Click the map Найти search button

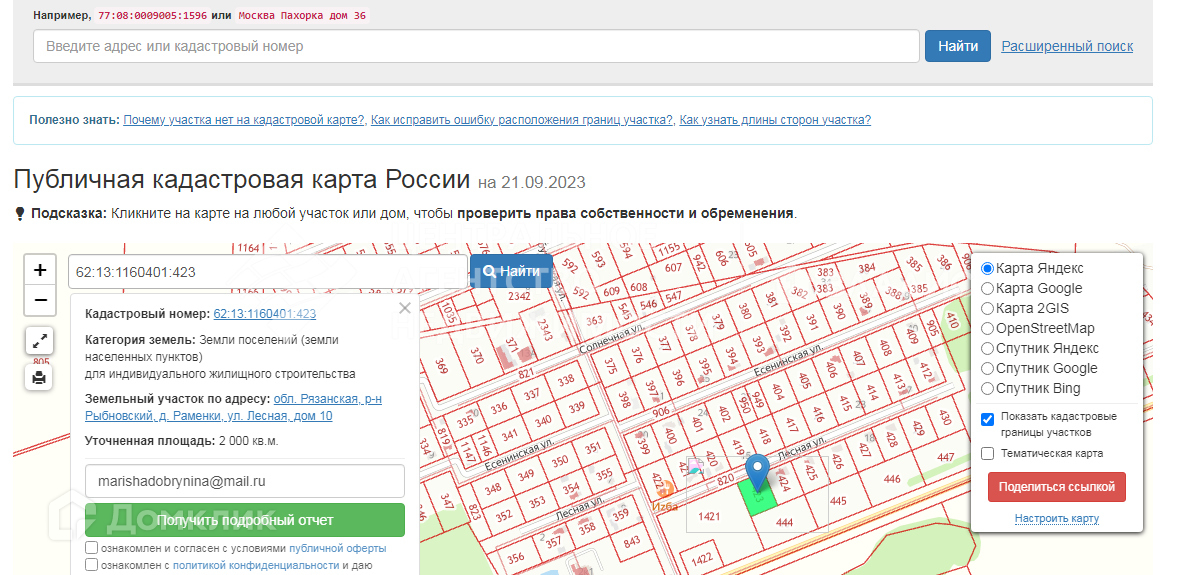(x=511, y=271)
